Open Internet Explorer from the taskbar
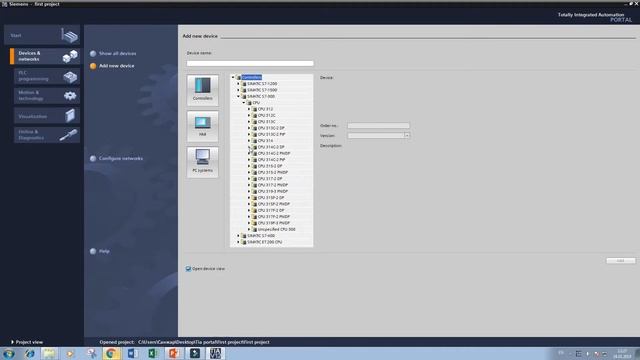Image resolution: width=640 pixels, height=360 pixels. click(x=29, y=353)
